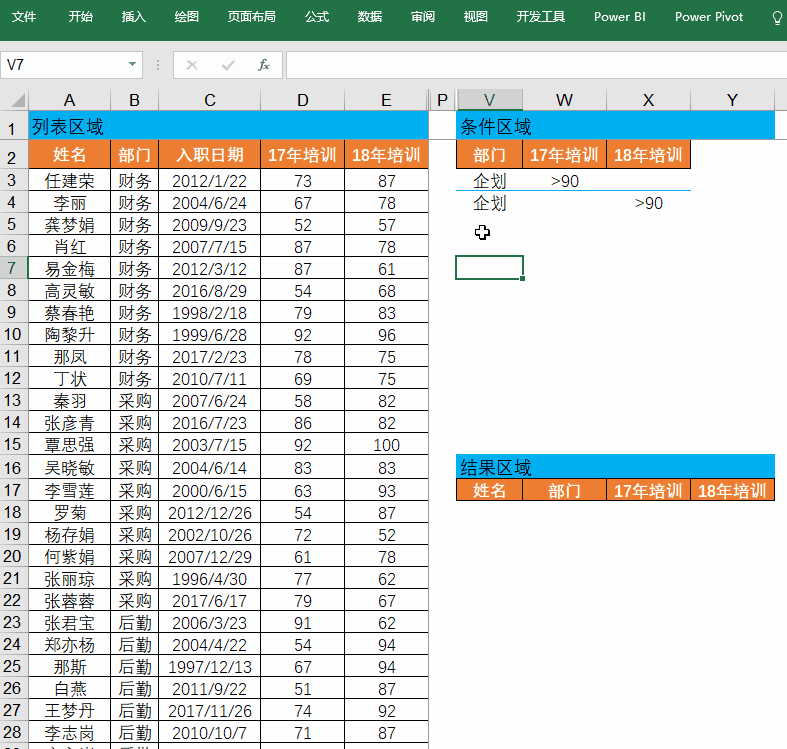Screen dimensions: 787x749
Task: Select column X header
Action: 648,100
